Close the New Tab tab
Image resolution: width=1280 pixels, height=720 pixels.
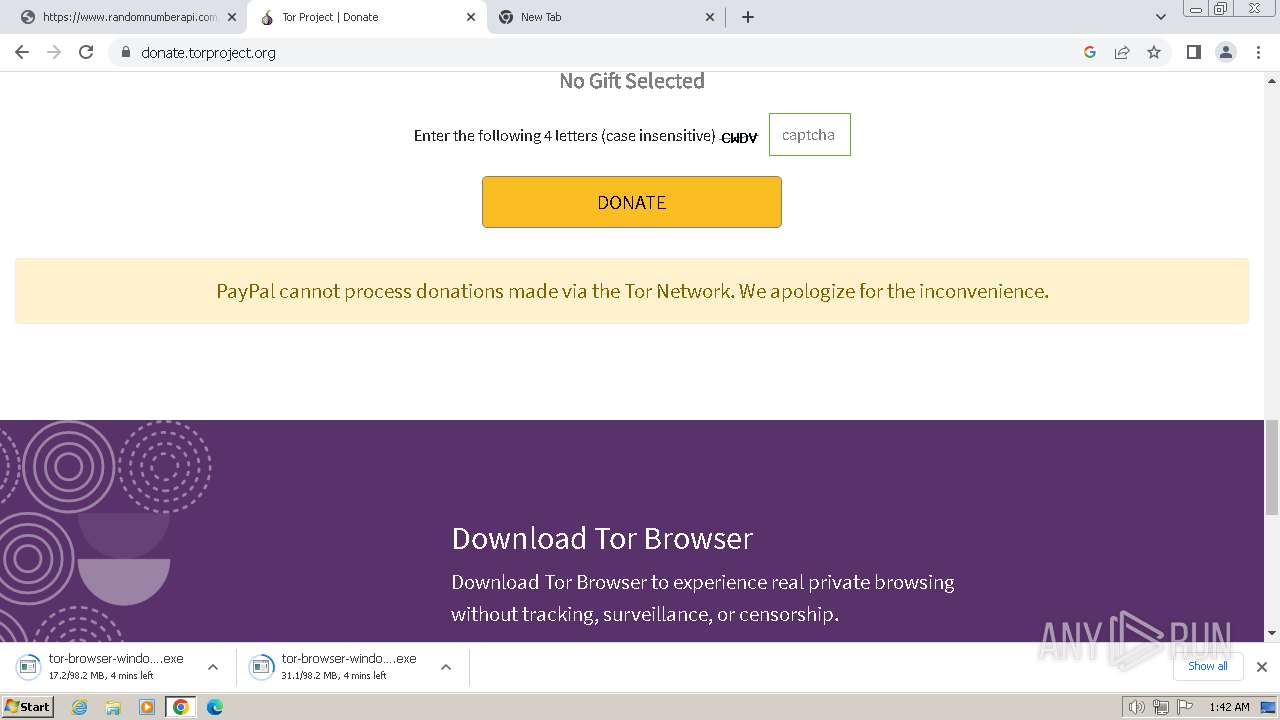click(710, 17)
